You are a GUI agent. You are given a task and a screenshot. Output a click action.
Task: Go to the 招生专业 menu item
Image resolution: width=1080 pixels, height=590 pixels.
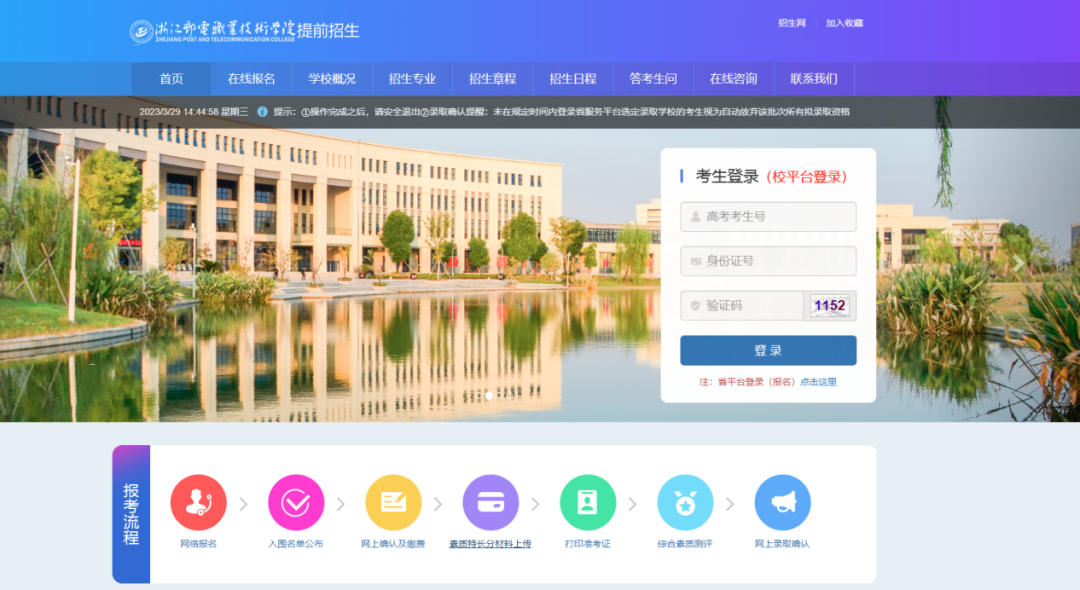(x=412, y=79)
